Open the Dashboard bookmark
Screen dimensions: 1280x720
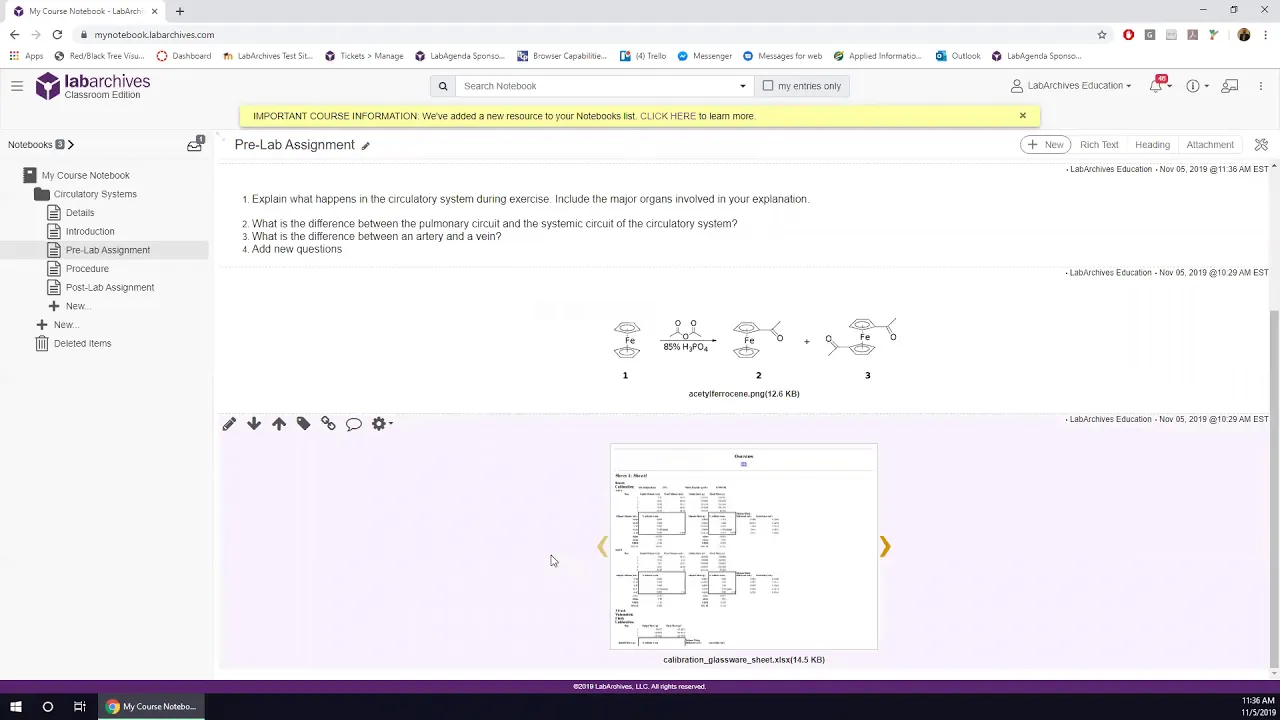[183, 56]
